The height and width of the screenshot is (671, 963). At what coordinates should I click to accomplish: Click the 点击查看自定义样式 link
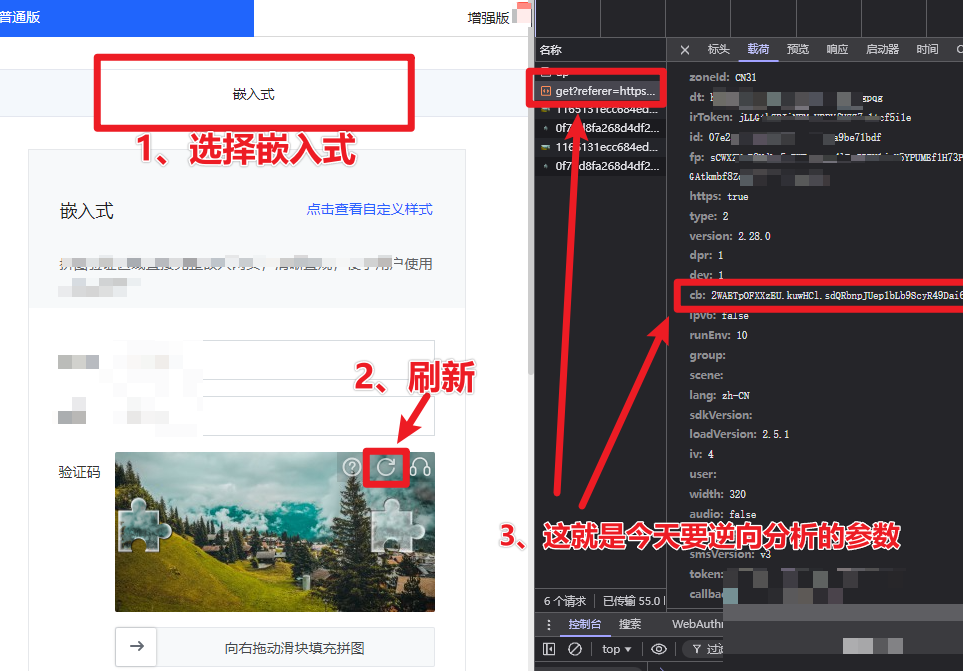click(x=369, y=210)
